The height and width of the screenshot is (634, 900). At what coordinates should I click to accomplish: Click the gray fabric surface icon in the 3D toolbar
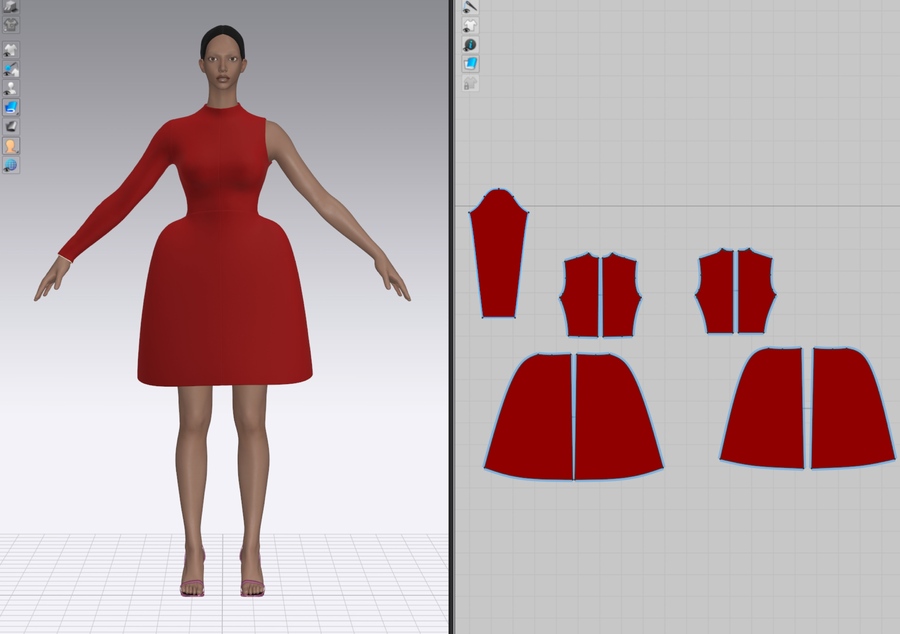11,127
